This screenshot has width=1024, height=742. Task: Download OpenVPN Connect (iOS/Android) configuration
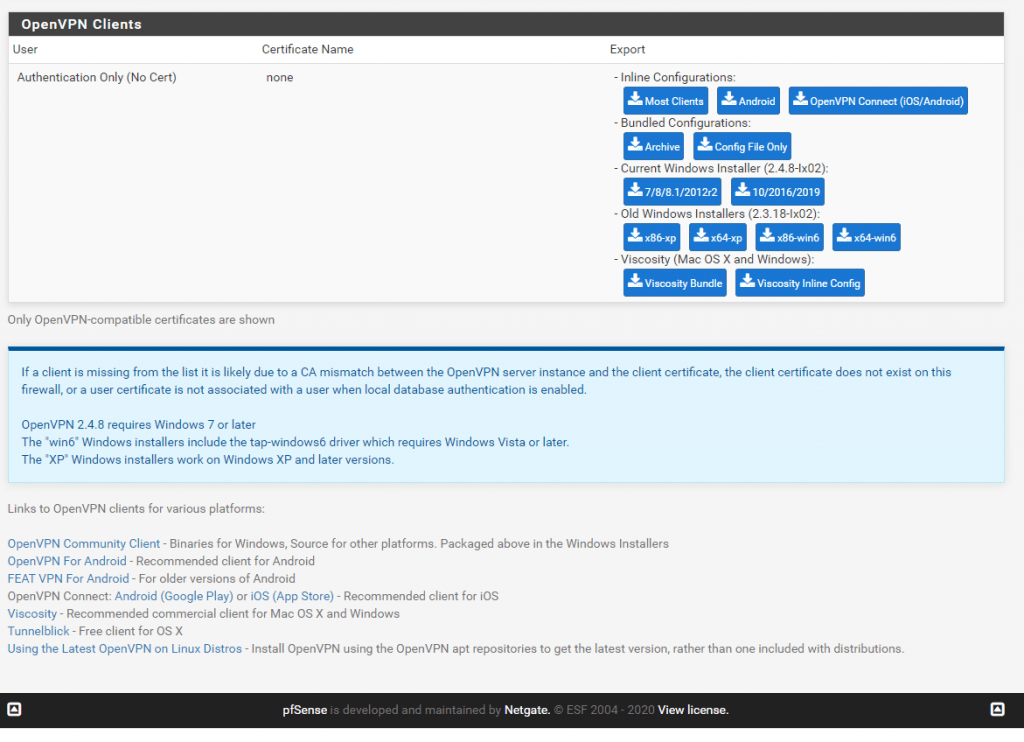[x=878, y=101]
